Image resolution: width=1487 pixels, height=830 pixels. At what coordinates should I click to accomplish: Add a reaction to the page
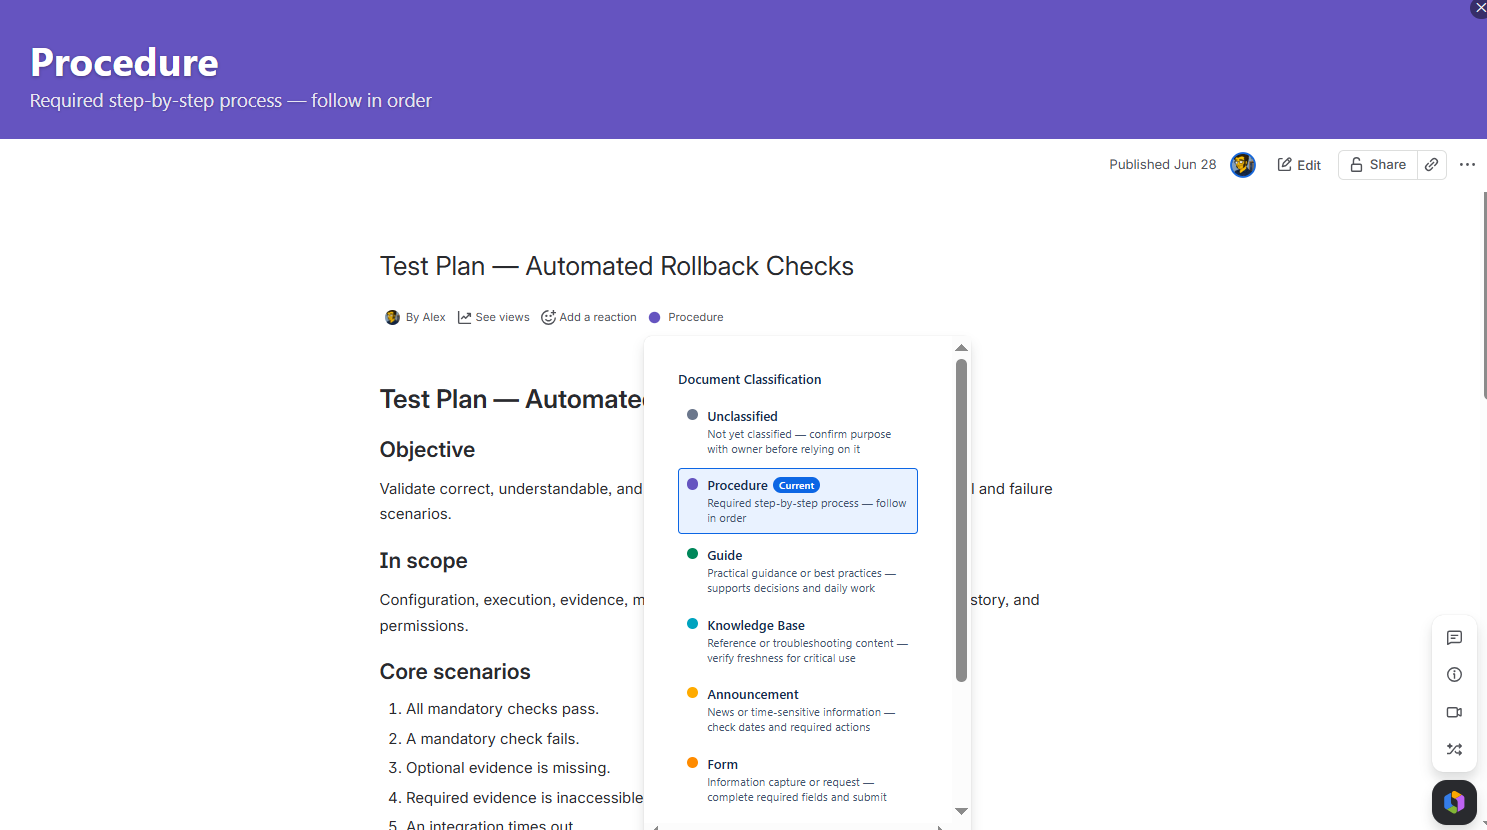[x=589, y=317]
